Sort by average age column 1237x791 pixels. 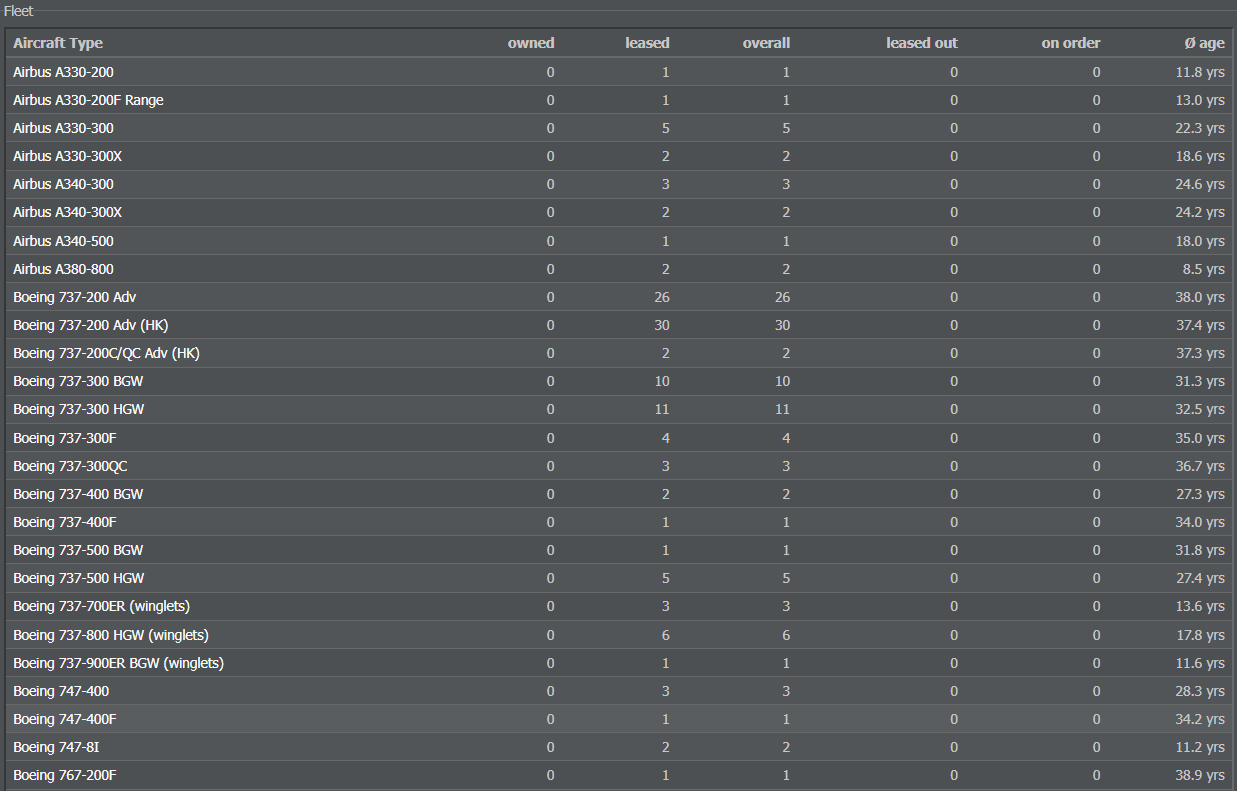point(1204,43)
